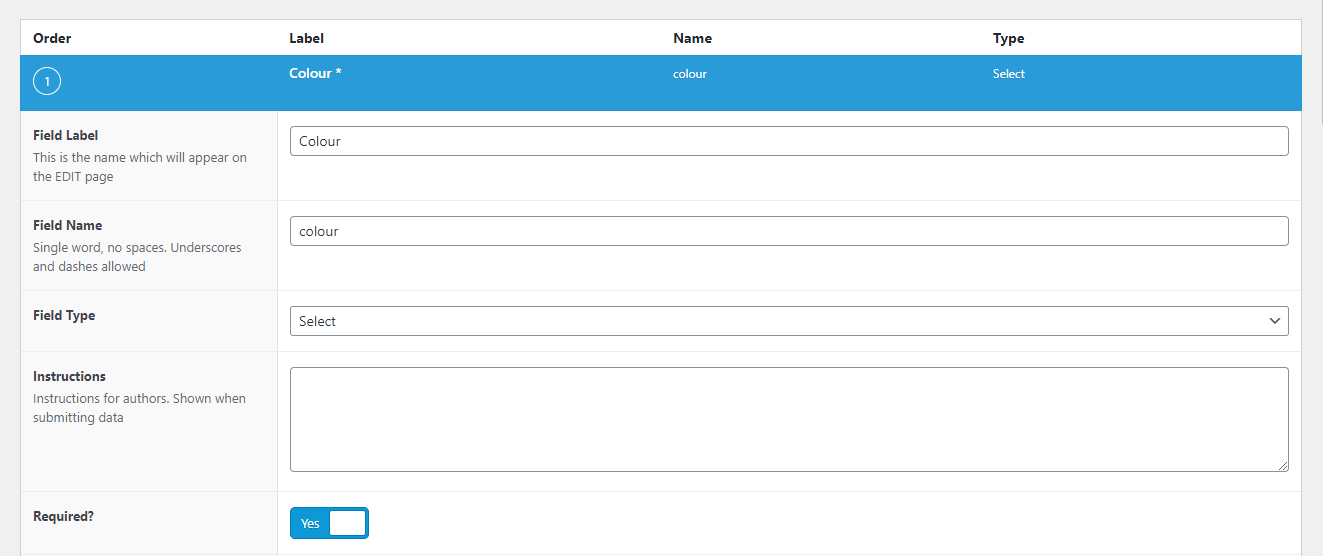Open the Field Type Select dropdown
Screen dimensions: 1323x556
(789, 321)
